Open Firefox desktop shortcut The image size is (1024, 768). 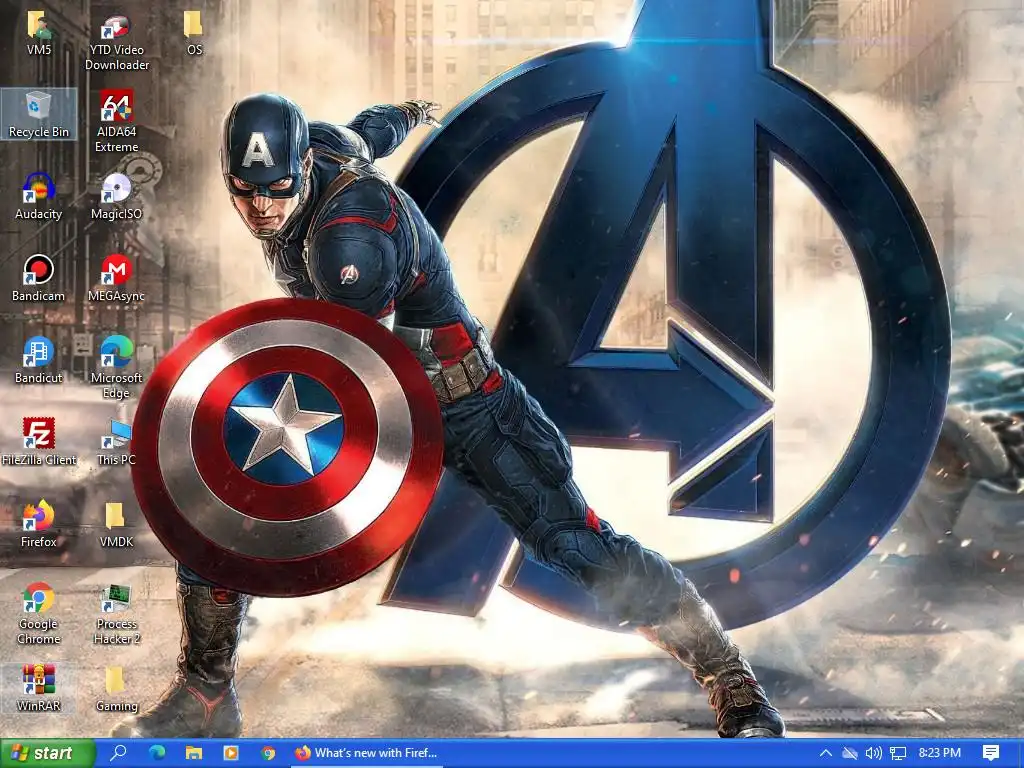[x=39, y=524]
